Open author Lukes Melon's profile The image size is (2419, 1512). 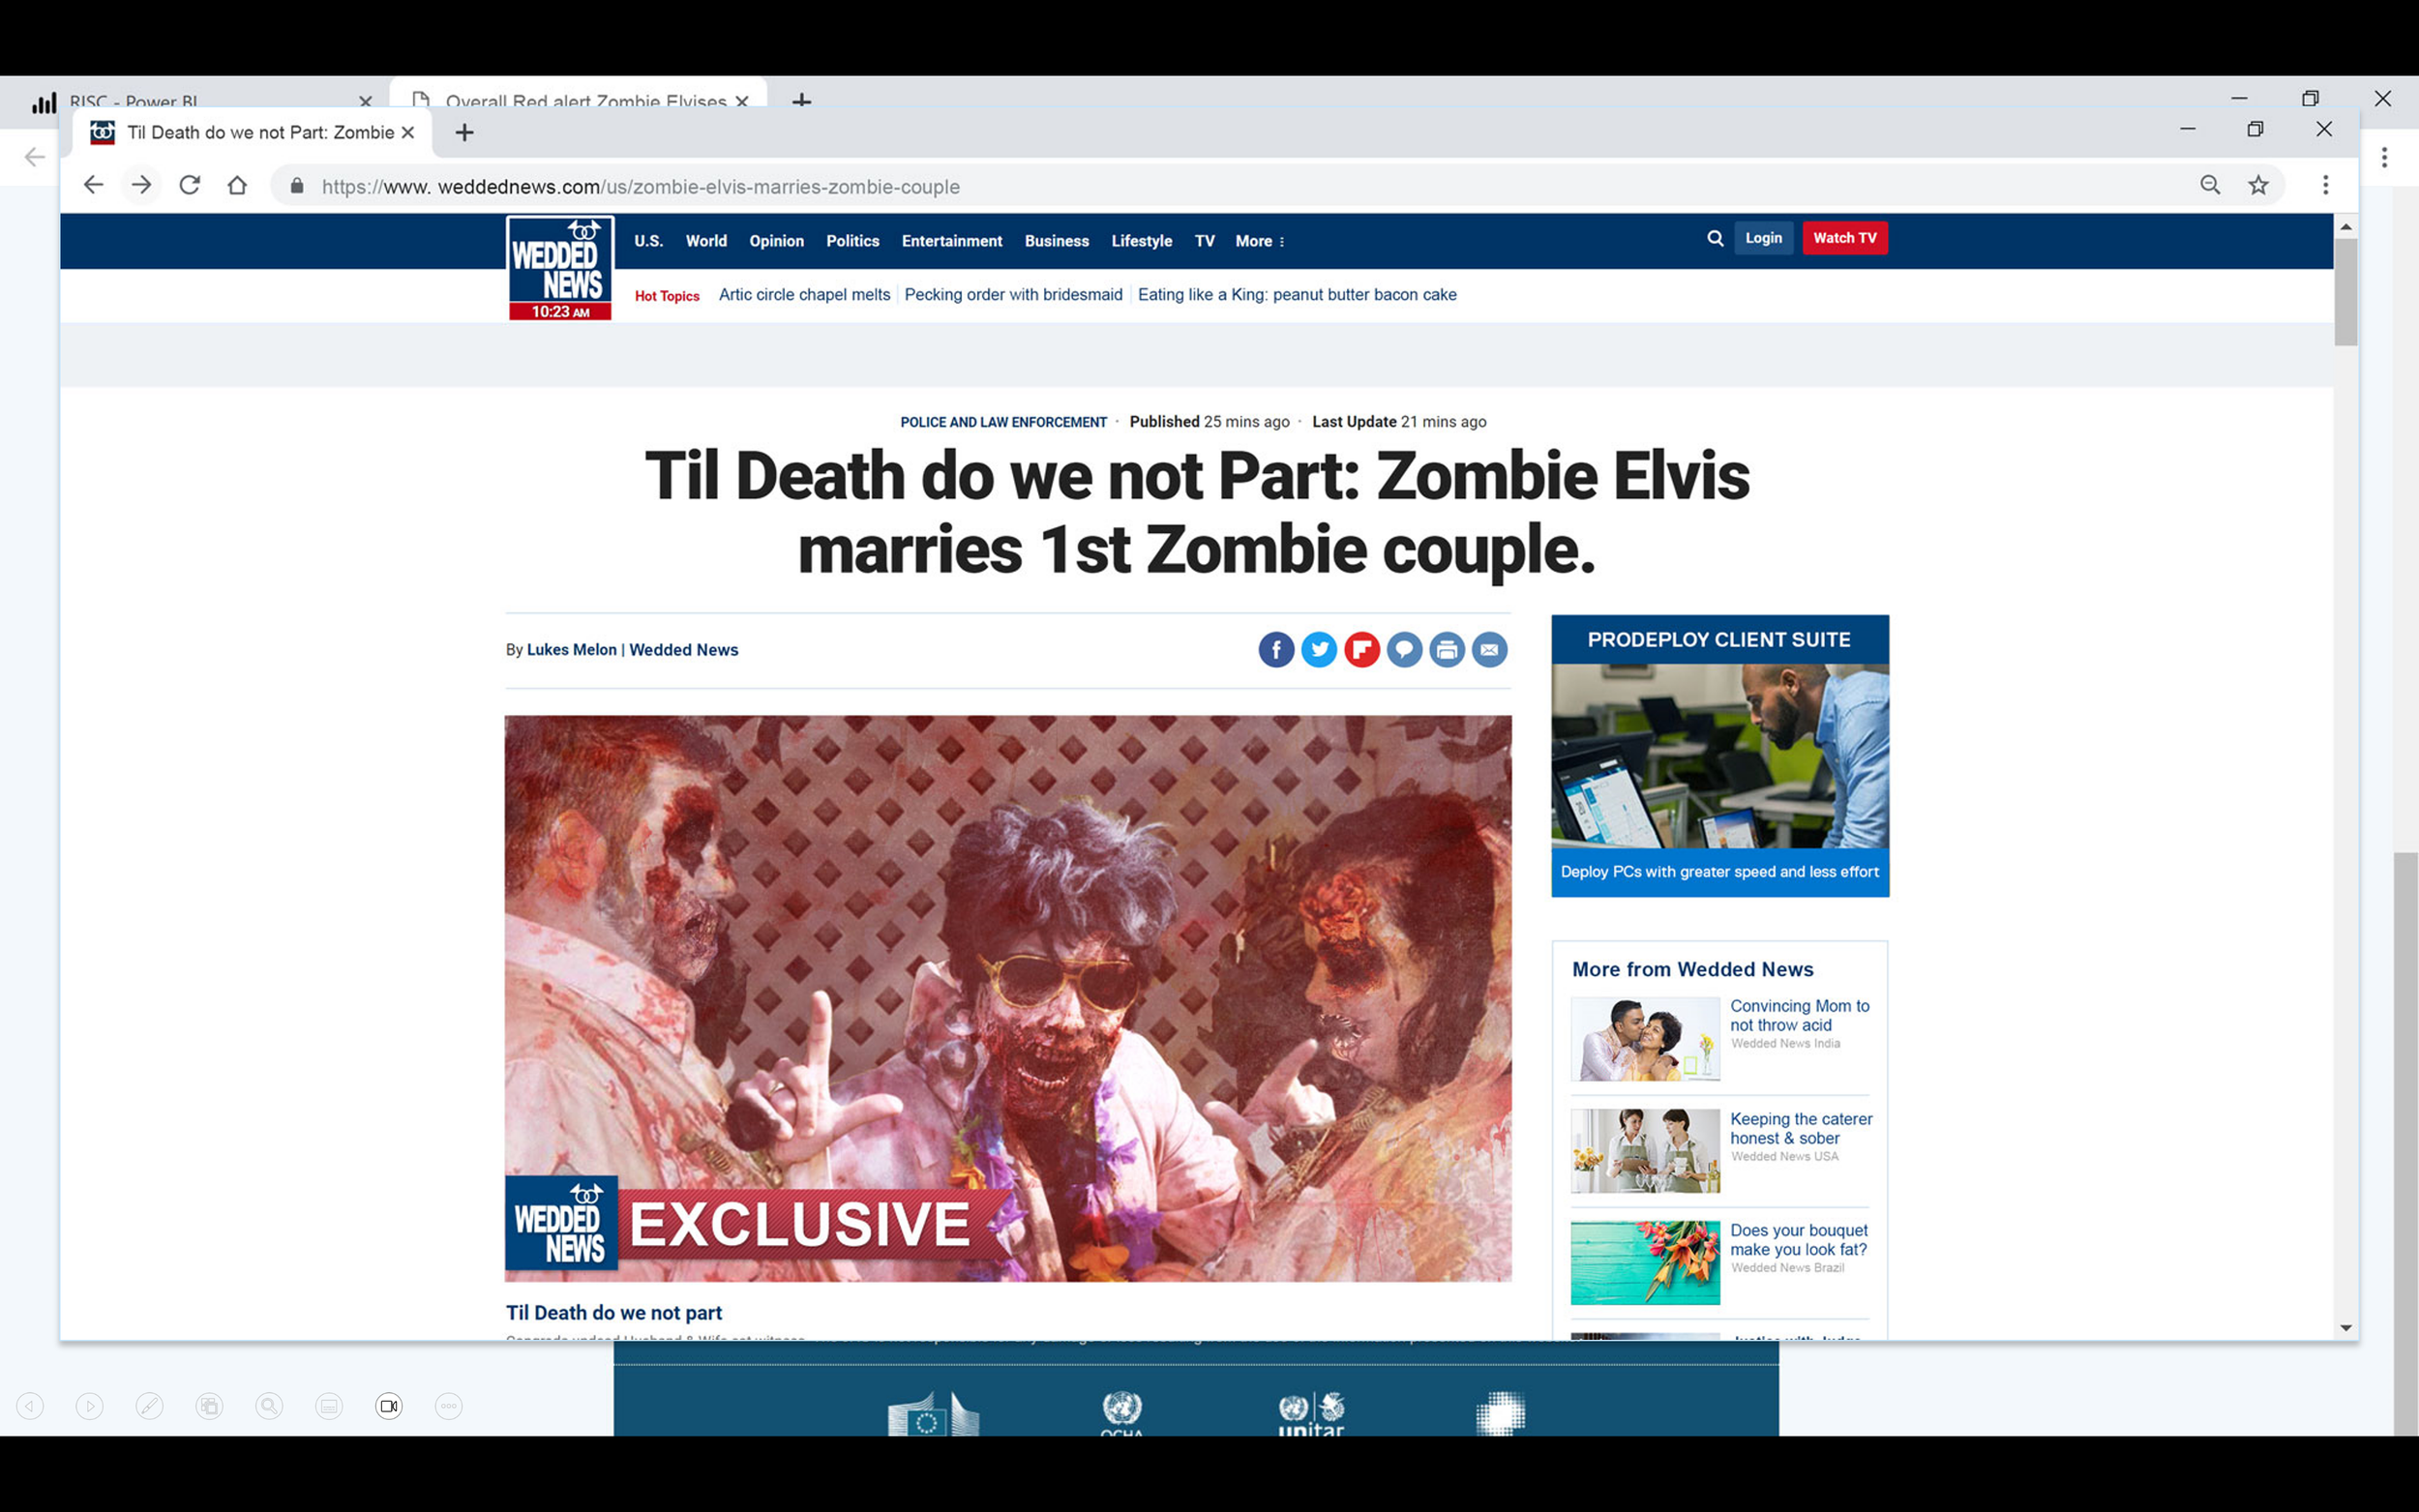(x=572, y=650)
